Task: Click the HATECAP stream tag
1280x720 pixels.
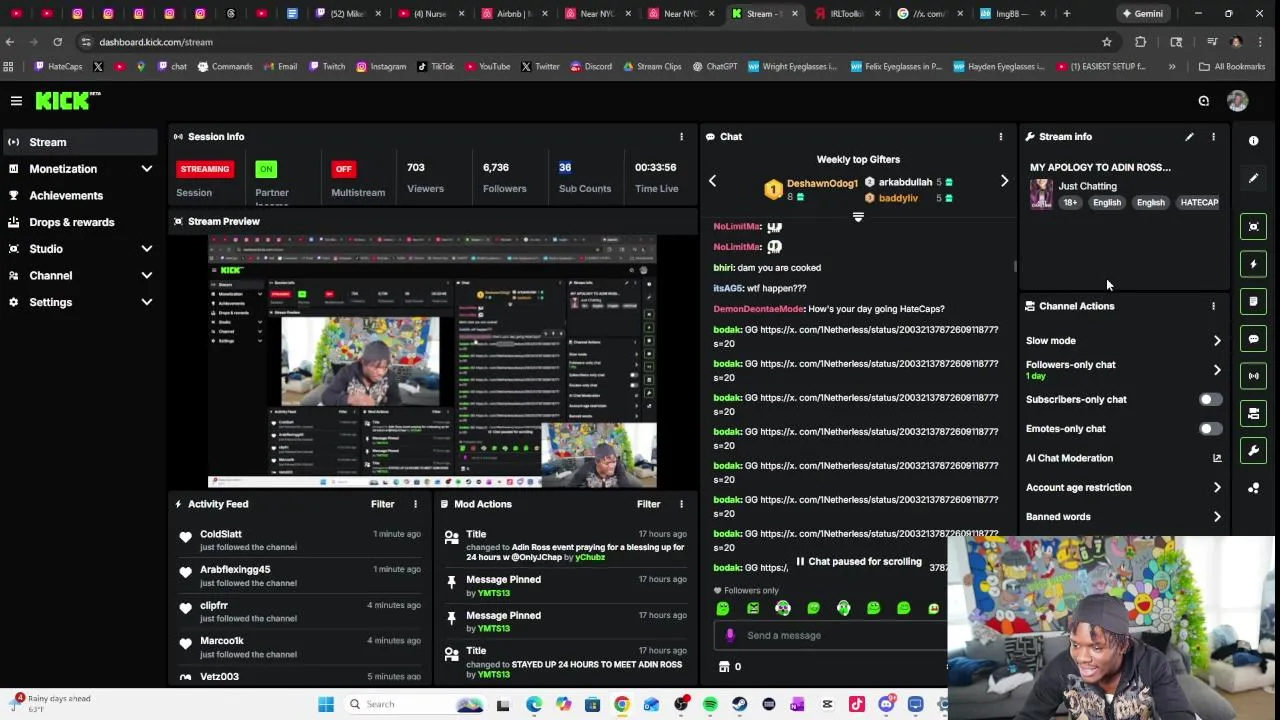Action: (x=1199, y=203)
